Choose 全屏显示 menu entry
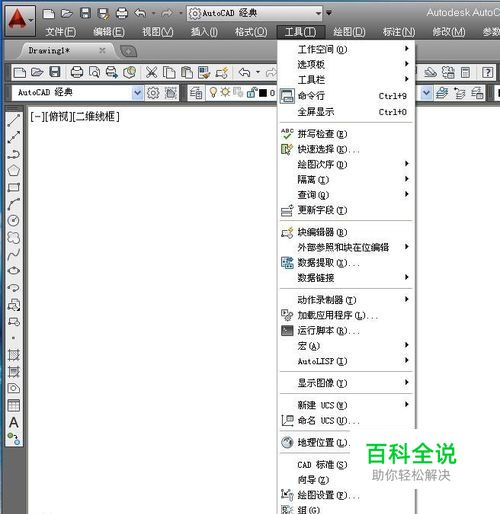Viewport: 500px width, 514px height. pos(346,112)
